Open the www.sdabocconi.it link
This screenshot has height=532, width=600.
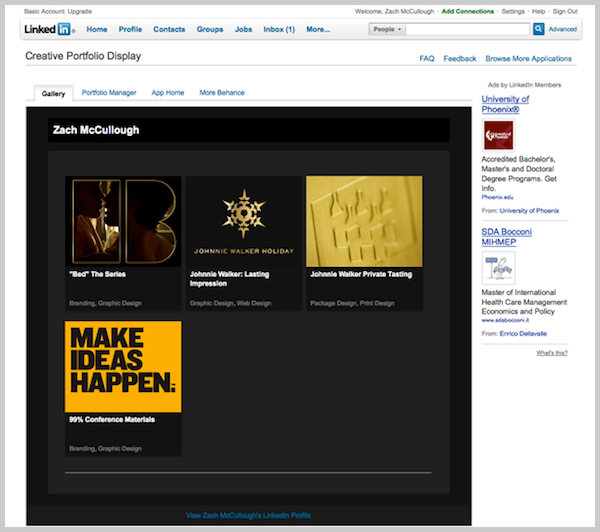click(505, 320)
